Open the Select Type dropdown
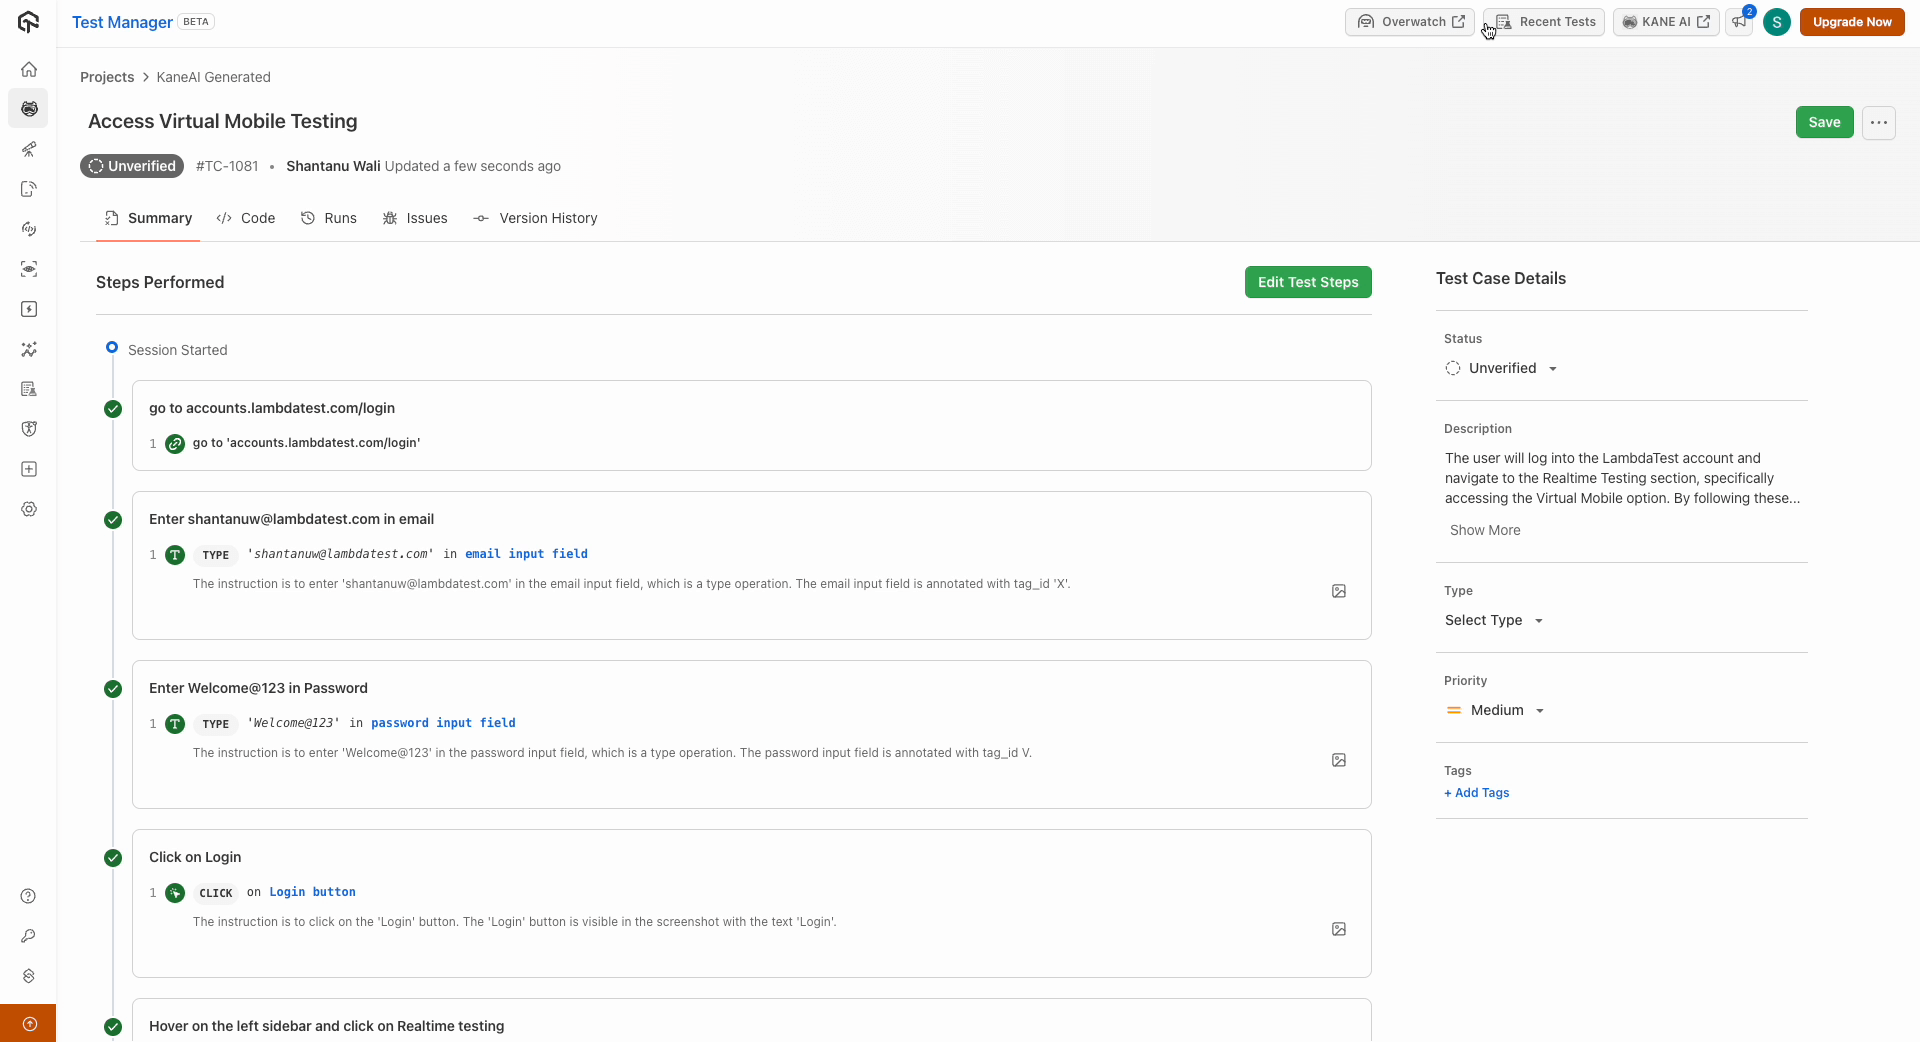 [1493, 620]
